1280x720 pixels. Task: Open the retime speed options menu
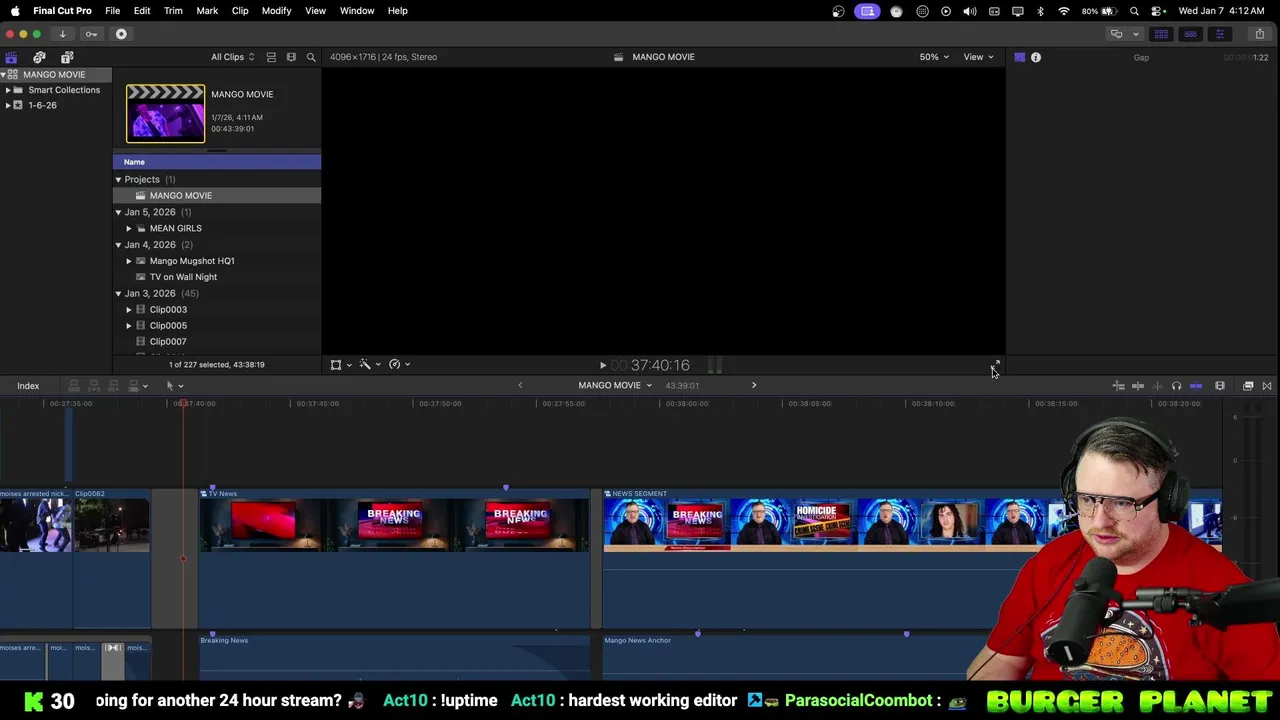[x=400, y=365]
